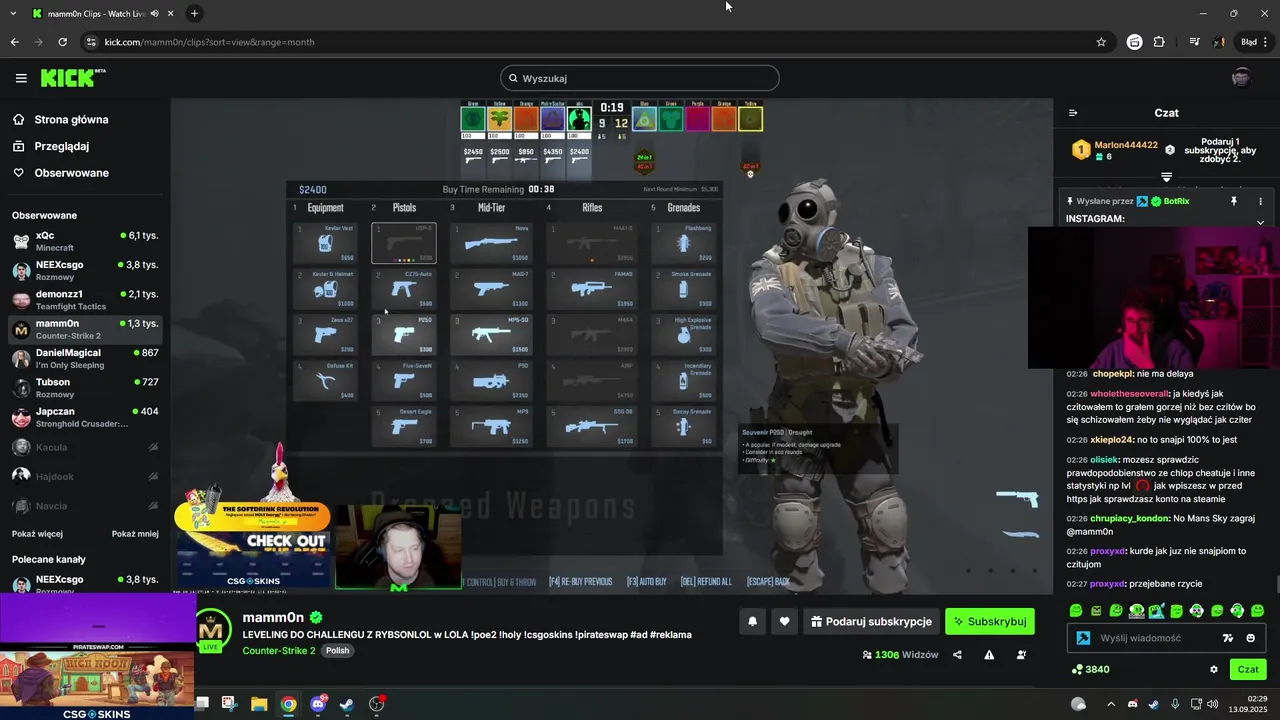The height and width of the screenshot is (720, 1280).
Task: Click BotRix username in pinned message
Action: [x=1176, y=201]
